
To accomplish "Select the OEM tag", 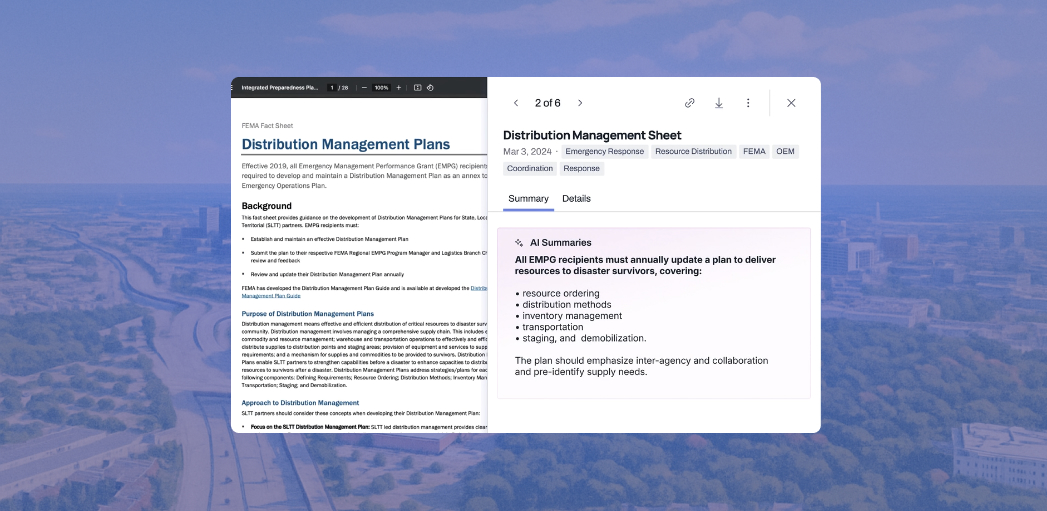I will click(785, 152).
